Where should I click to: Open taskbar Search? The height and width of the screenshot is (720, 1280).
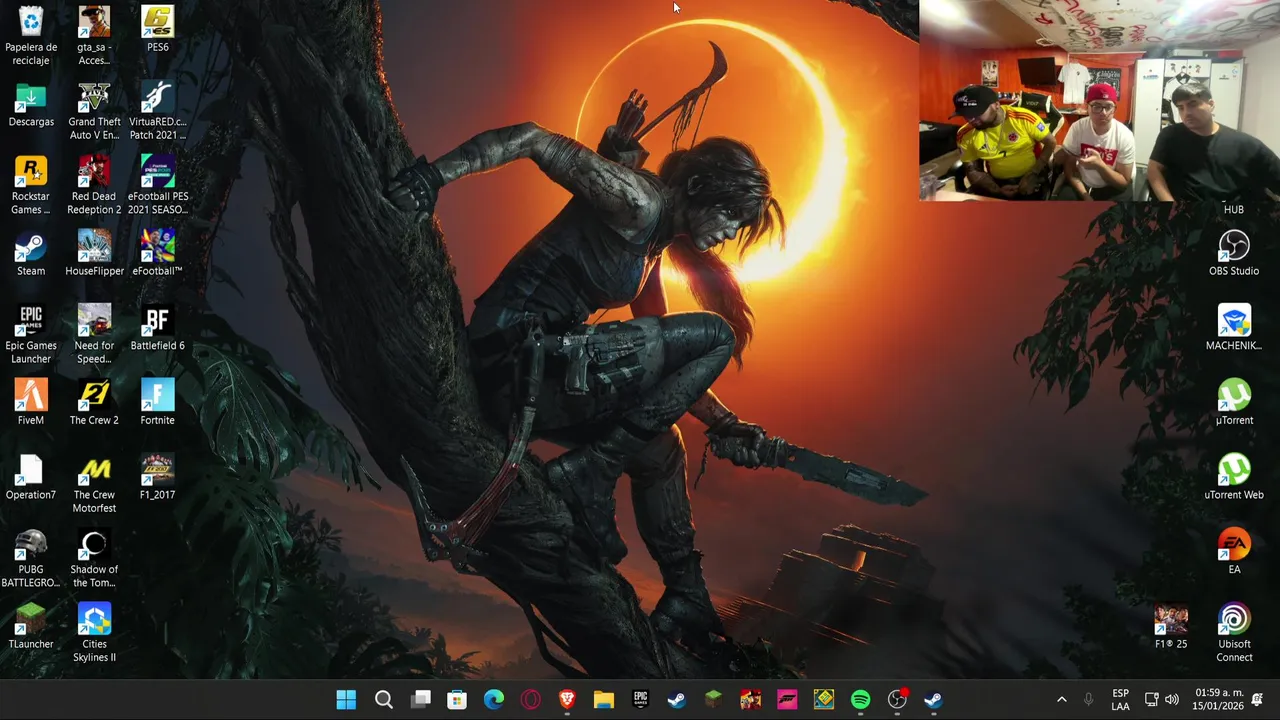[x=384, y=700]
